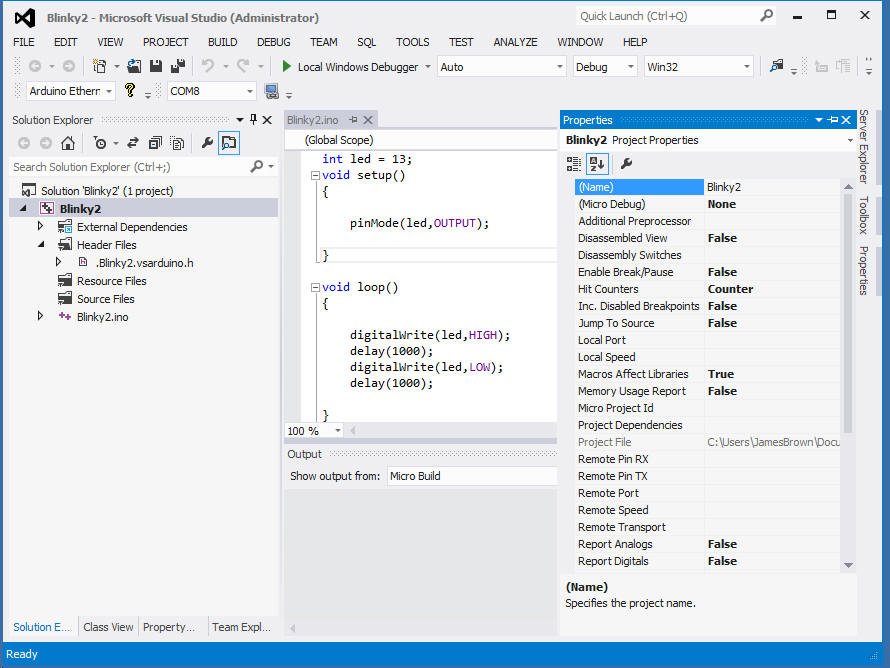Image resolution: width=890 pixels, height=668 pixels.
Task: Click the Redo toolbar icon
Action: pyautogui.click(x=243, y=66)
